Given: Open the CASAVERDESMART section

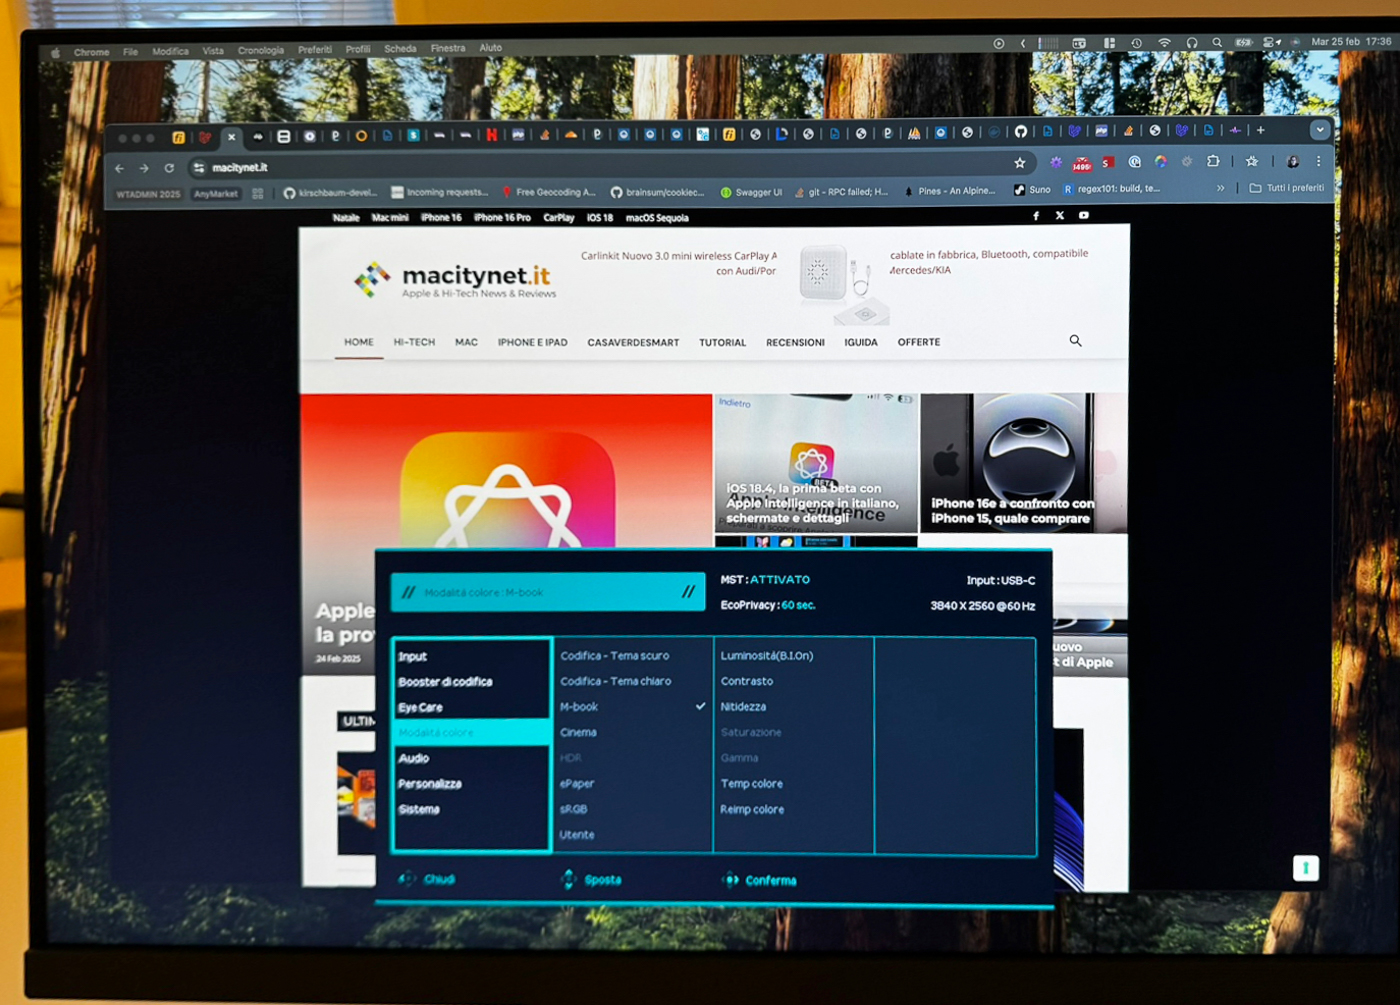Looking at the screenshot, I should click(x=633, y=343).
